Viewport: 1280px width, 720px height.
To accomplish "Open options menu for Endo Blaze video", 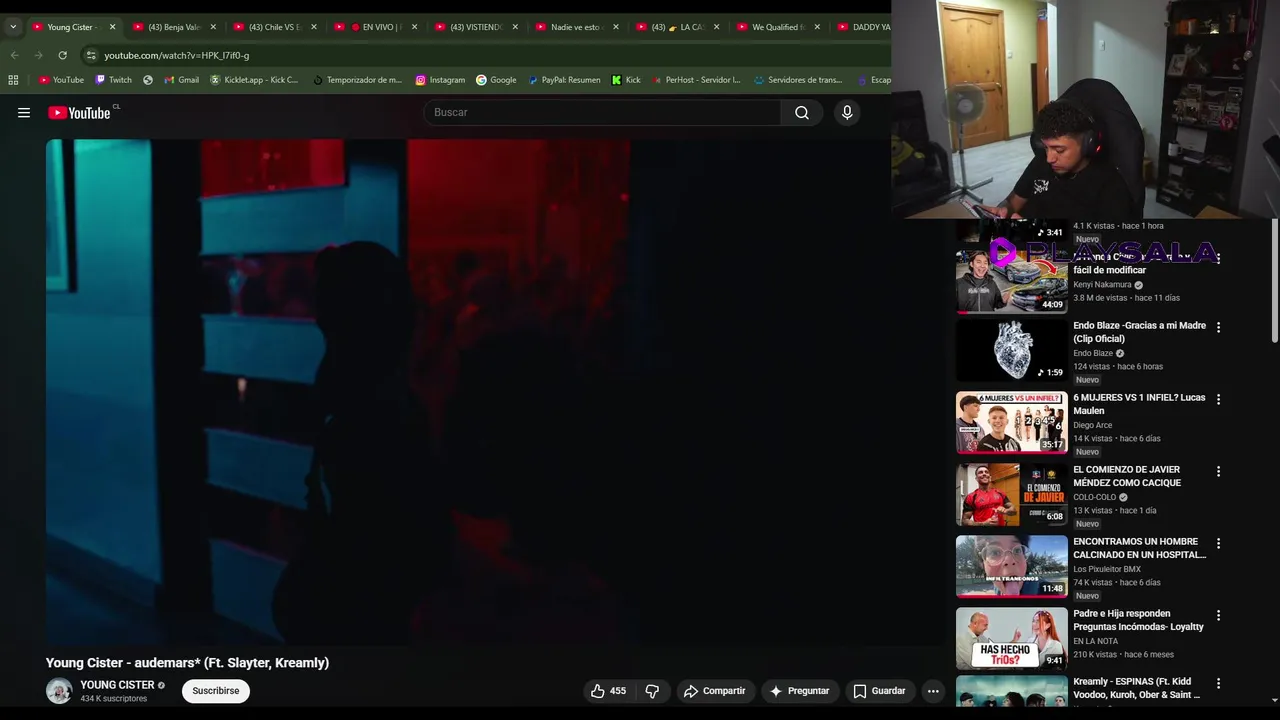I will (x=1218, y=327).
